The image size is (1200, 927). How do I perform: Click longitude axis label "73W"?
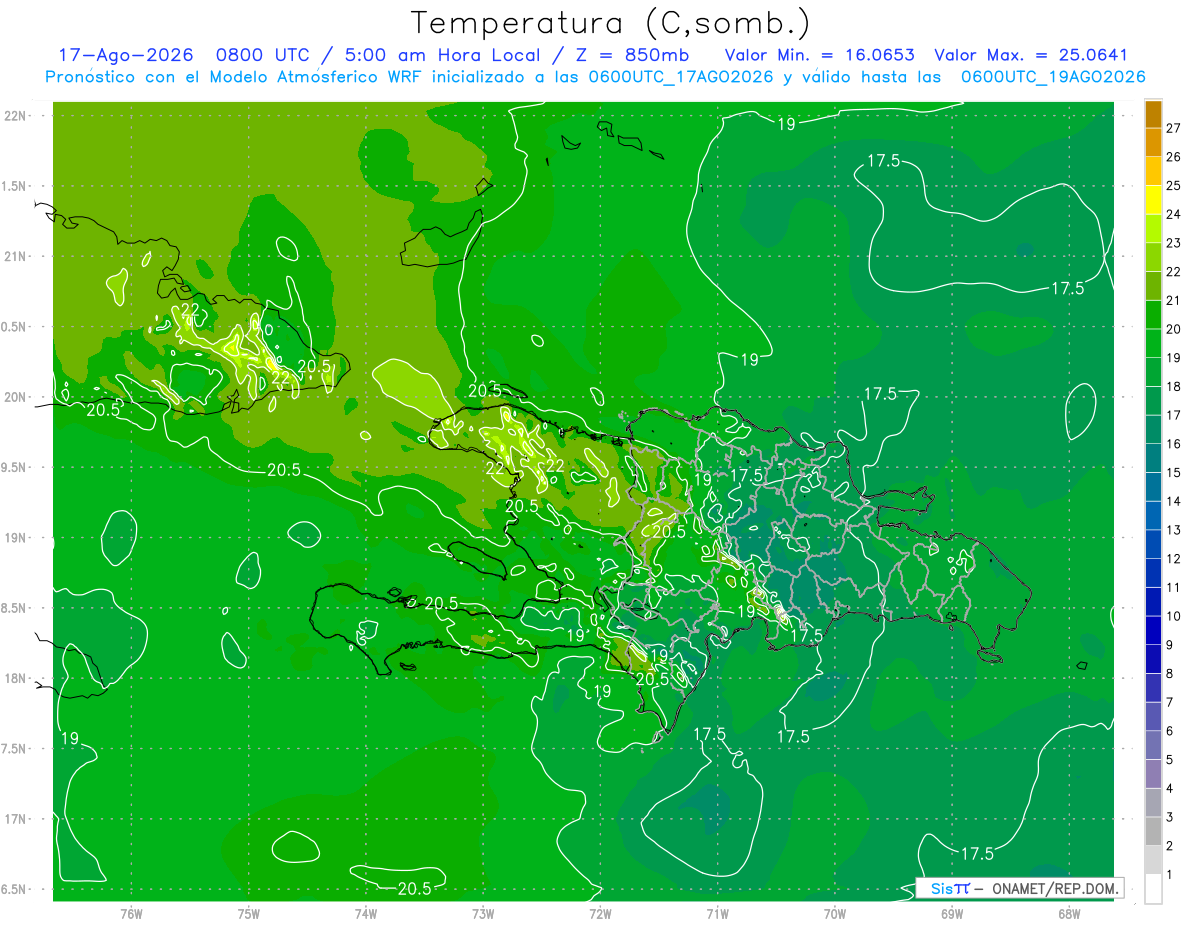[483, 914]
